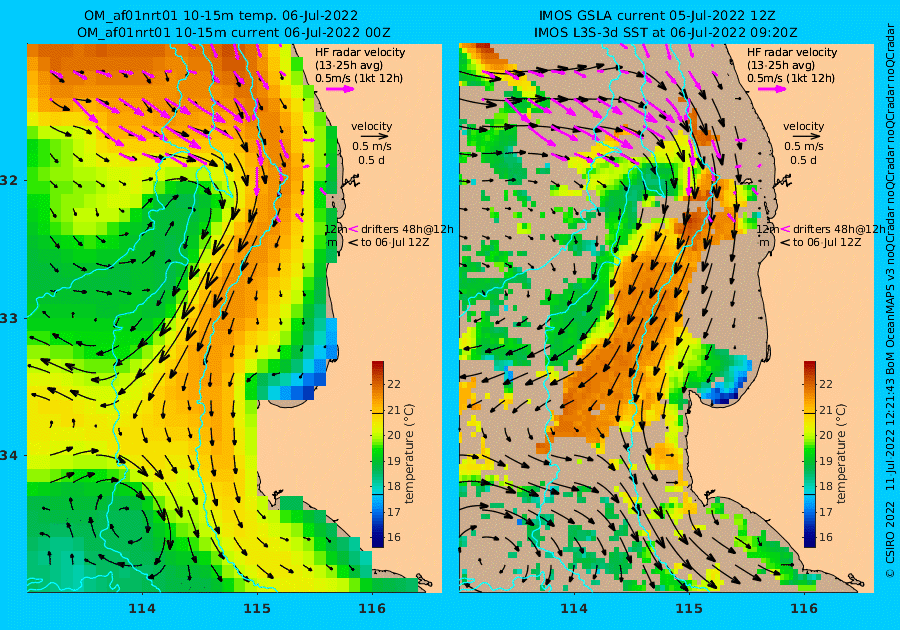Click longitude label '115' under right map
The image size is (900, 630).
(x=689, y=609)
